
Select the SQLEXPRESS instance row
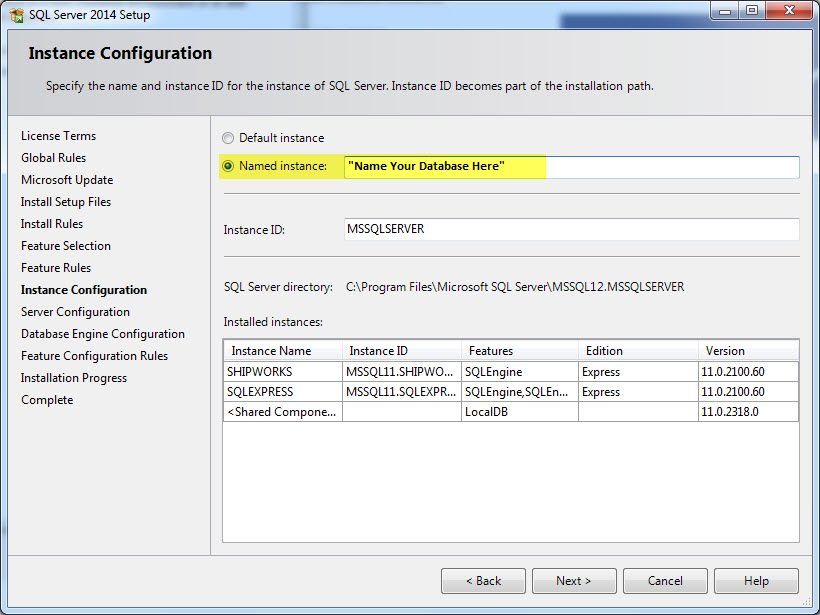tap(511, 392)
